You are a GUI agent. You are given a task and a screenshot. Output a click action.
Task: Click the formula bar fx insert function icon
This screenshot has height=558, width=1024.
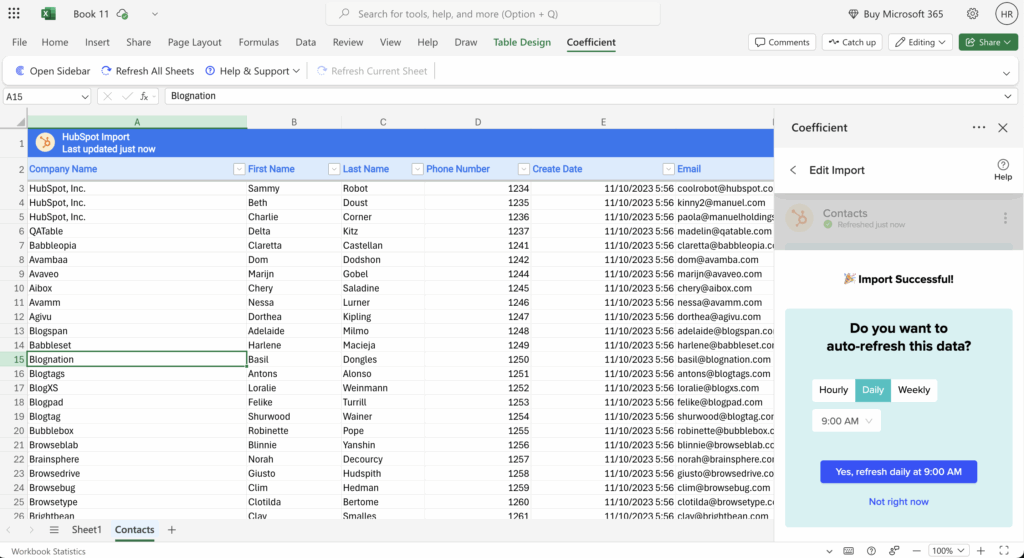(144, 96)
